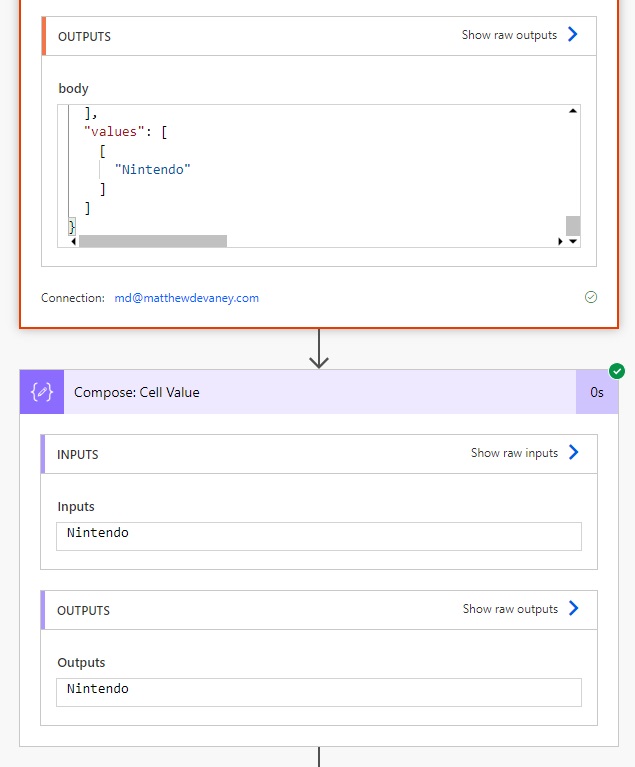The height and width of the screenshot is (767, 635).
Task: Collapse the Compose: Cell Value action header
Action: coord(319,392)
